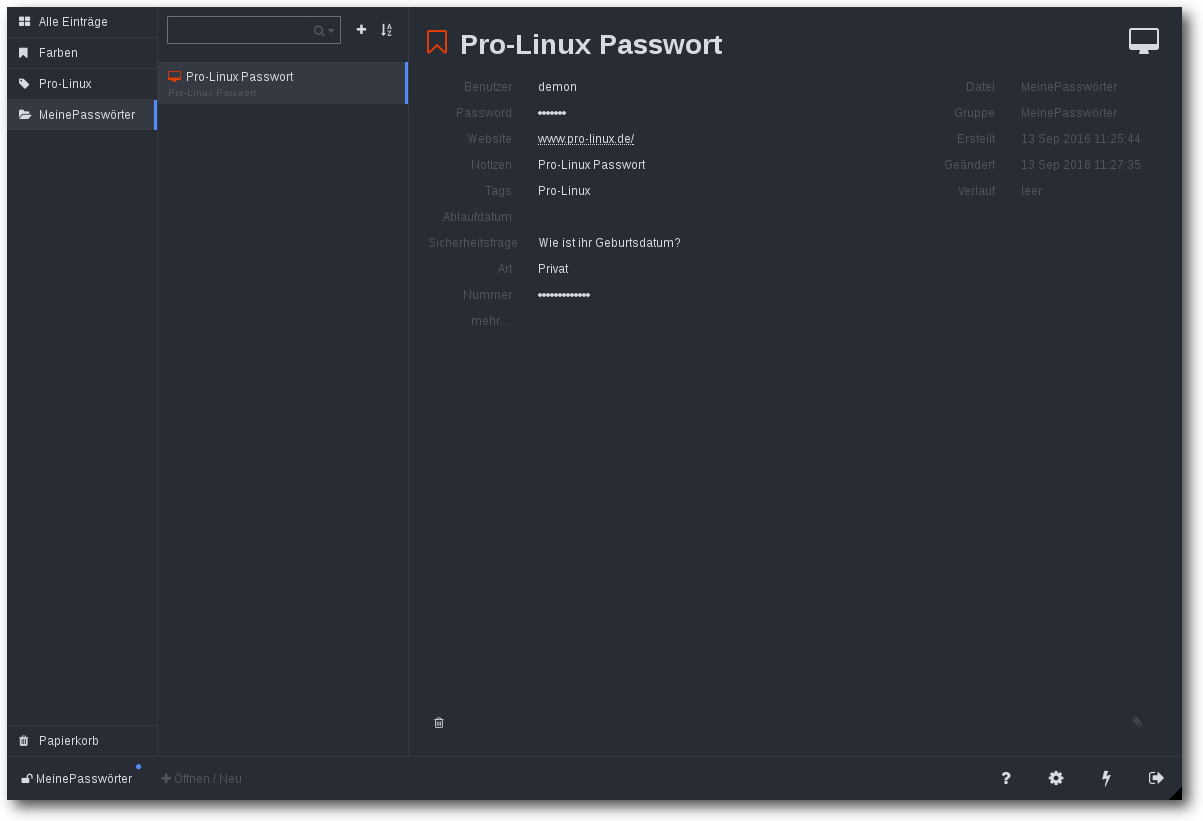The image size is (1203, 821).
Task: Click the Ablaufdatum field label
Action: (477, 217)
